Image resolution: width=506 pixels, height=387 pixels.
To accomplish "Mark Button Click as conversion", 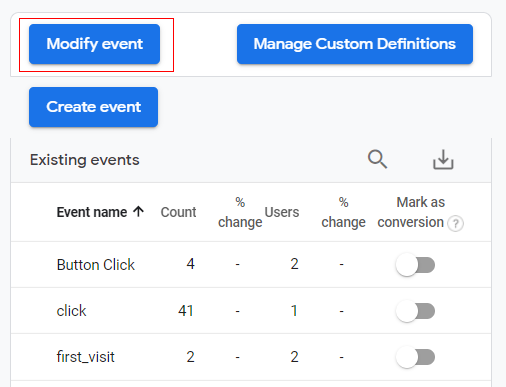I will pos(415,265).
